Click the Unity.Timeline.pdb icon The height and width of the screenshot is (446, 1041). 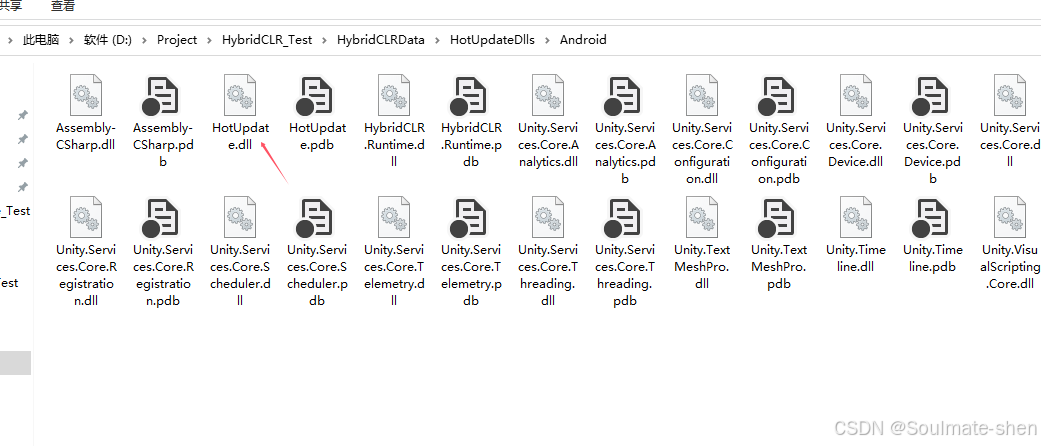tap(931, 219)
